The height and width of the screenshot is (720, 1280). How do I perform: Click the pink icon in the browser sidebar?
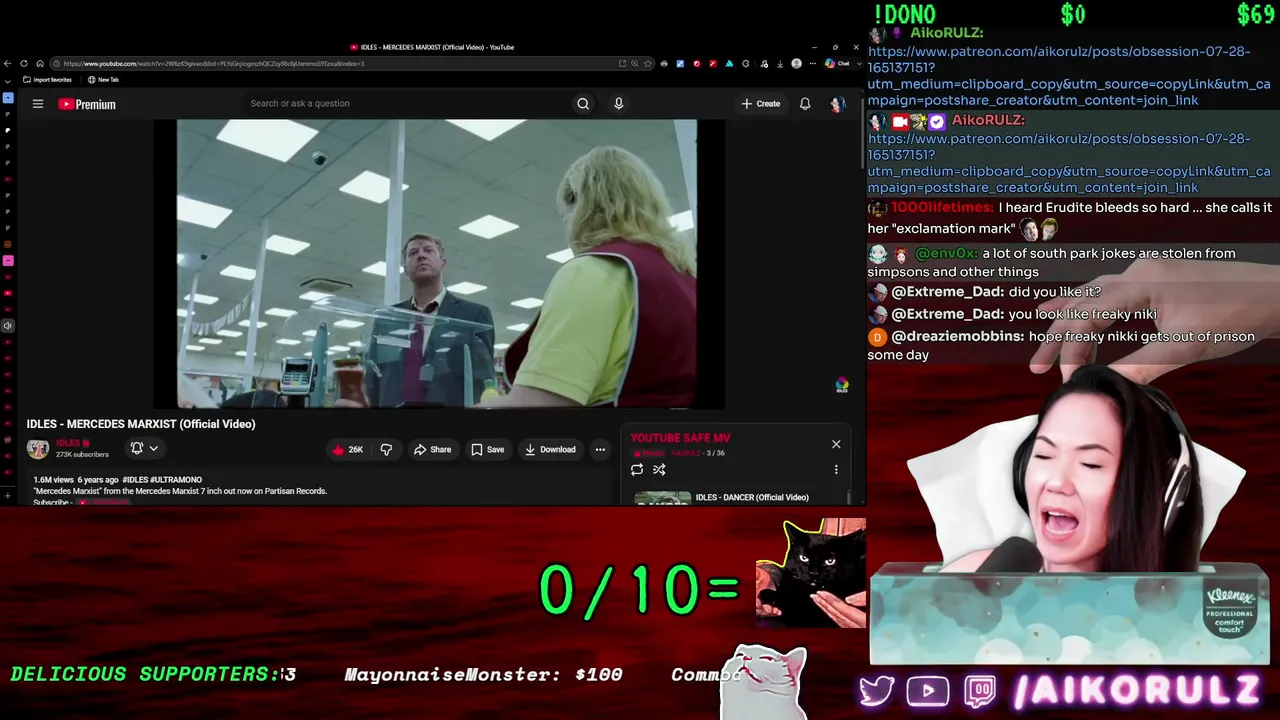coord(8,261)
